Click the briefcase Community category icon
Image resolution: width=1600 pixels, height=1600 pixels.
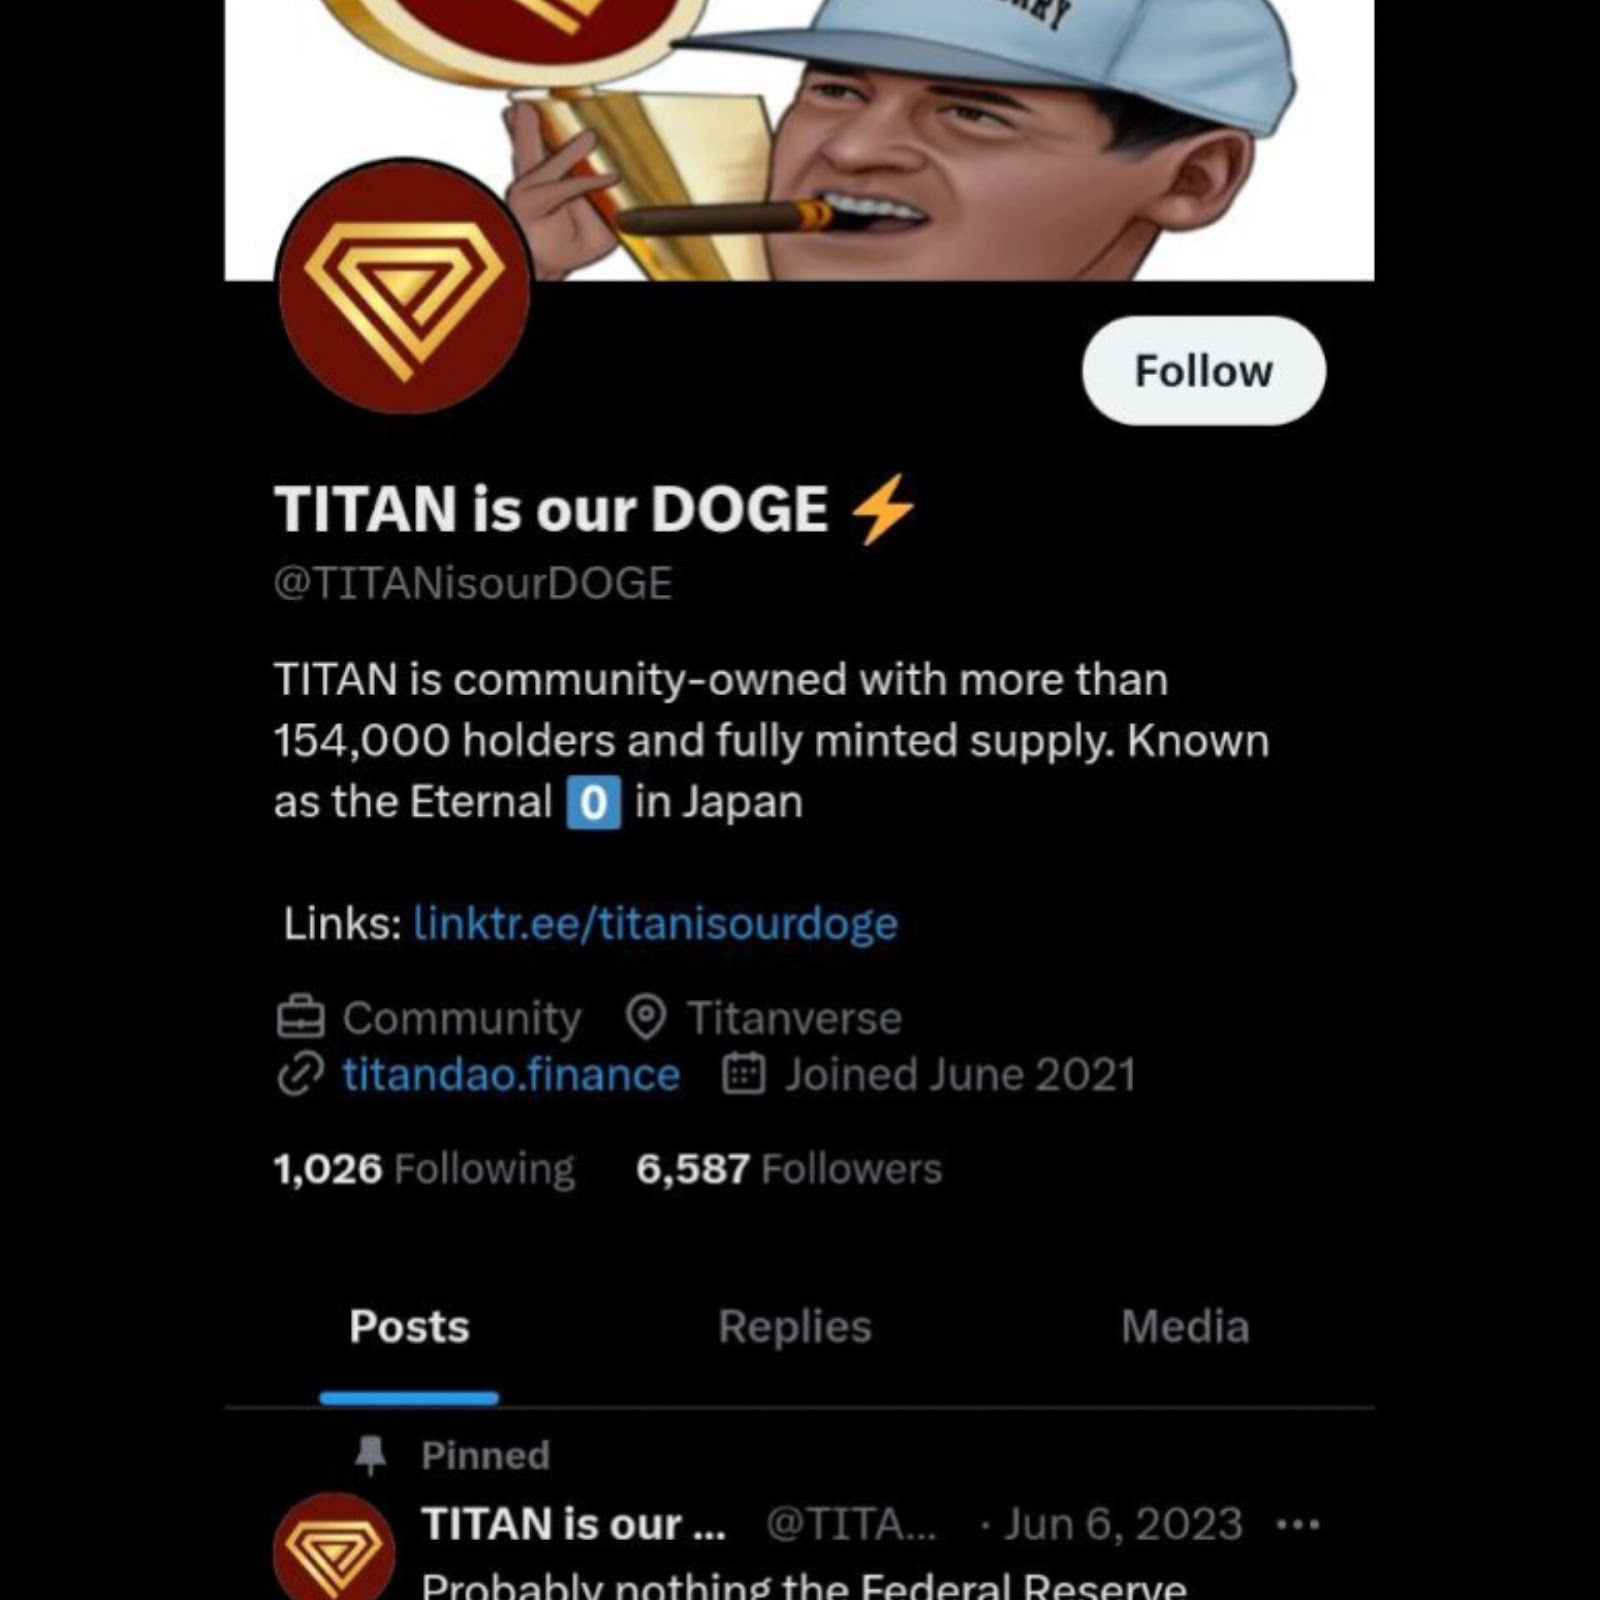[300, 1018]
